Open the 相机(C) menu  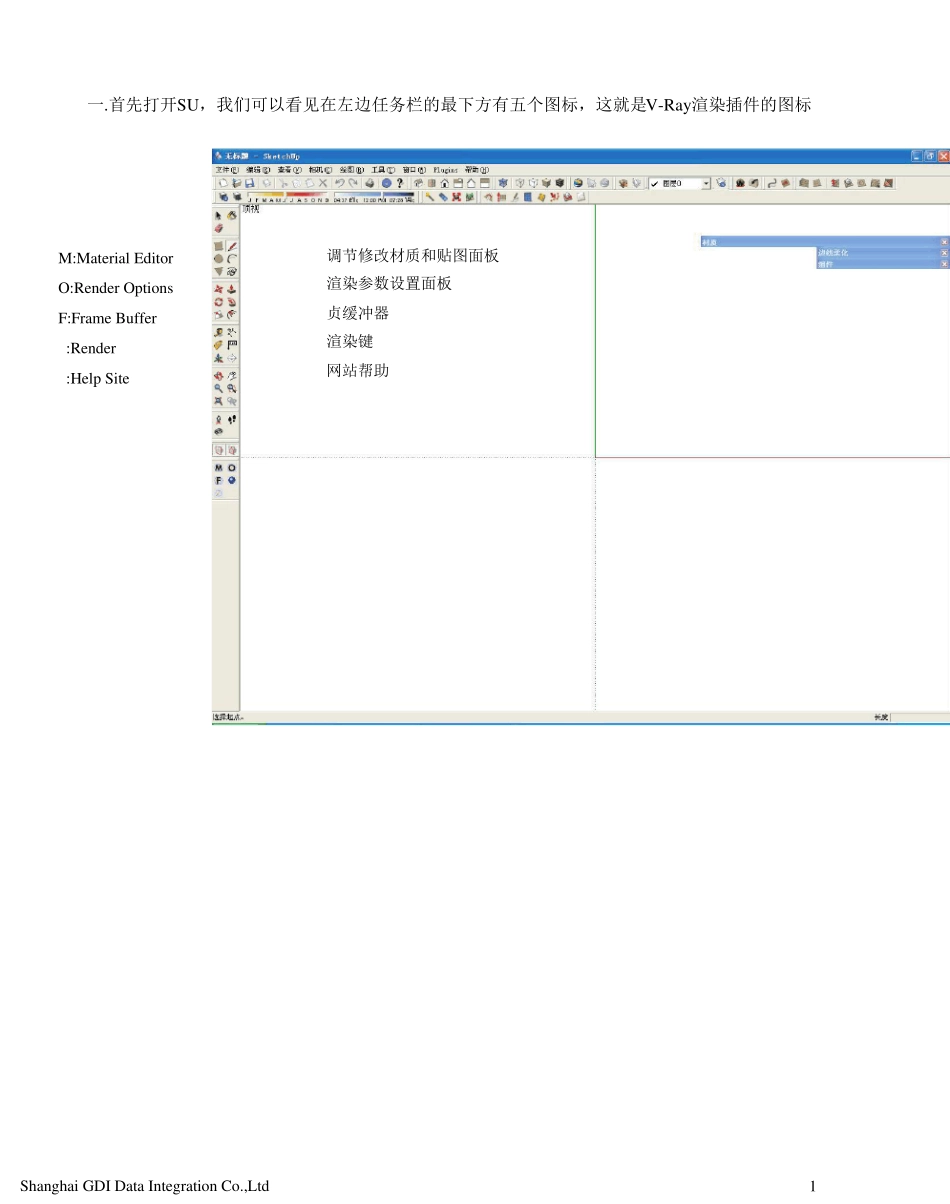321,170
